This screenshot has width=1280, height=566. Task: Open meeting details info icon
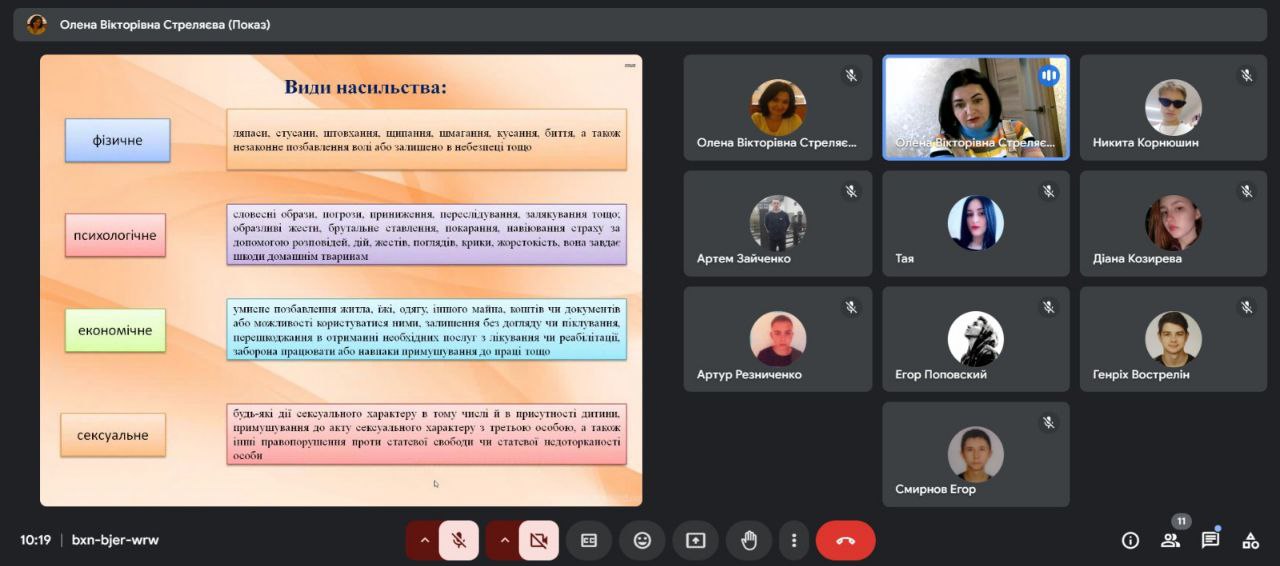(1130, 540)
